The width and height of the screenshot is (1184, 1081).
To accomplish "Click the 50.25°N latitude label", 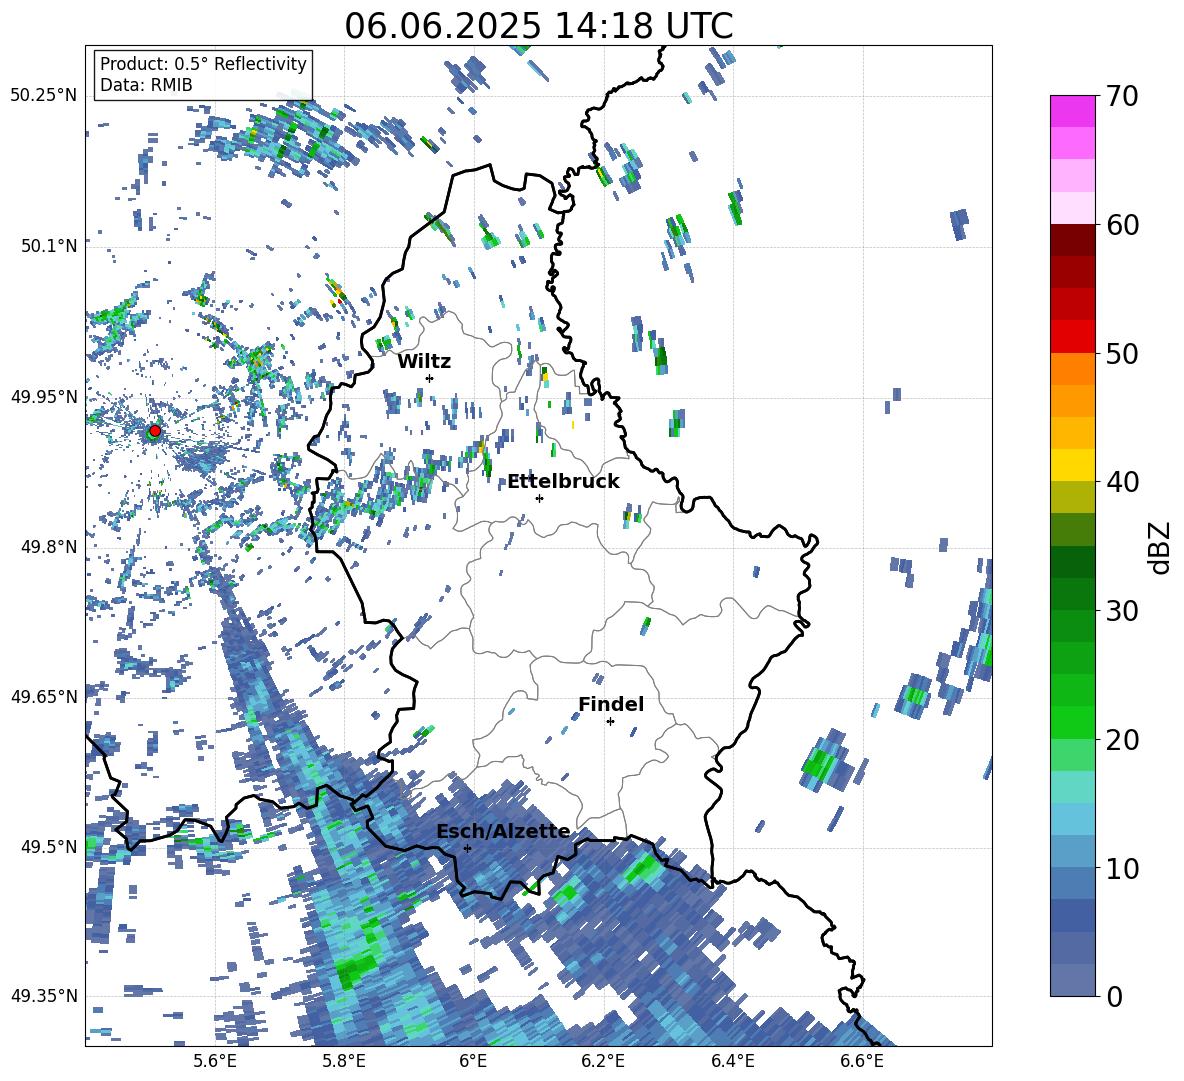I will click(44, 96).
